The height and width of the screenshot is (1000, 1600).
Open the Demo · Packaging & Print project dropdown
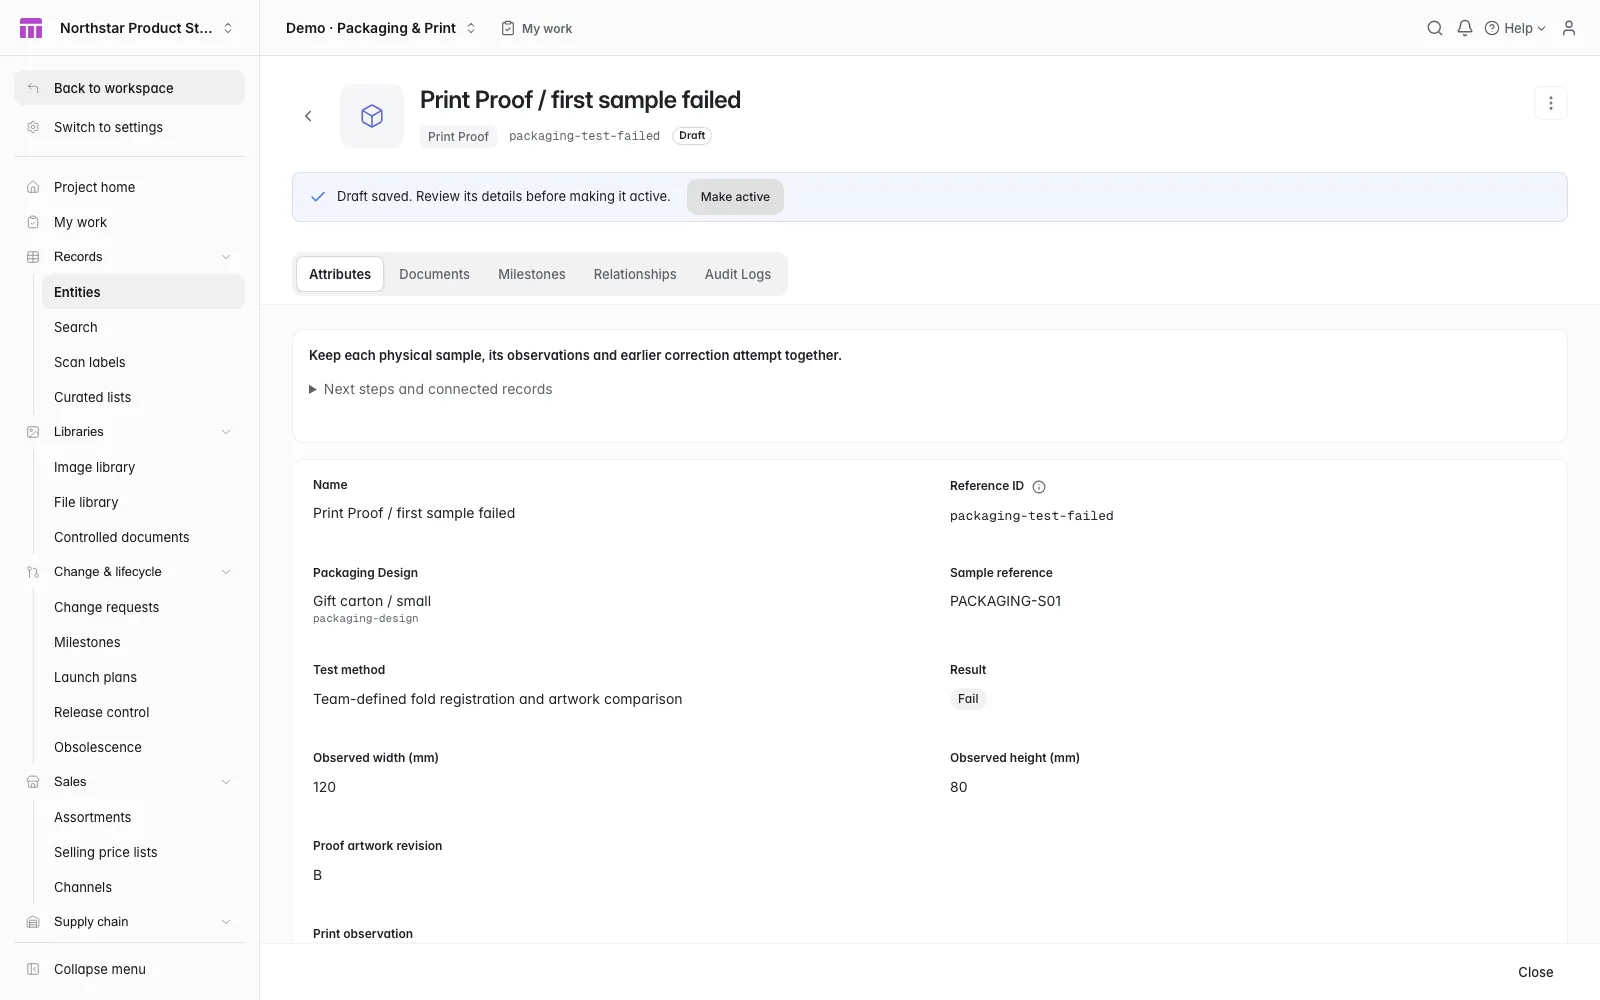pyautogui.click(x=381, y=28)
